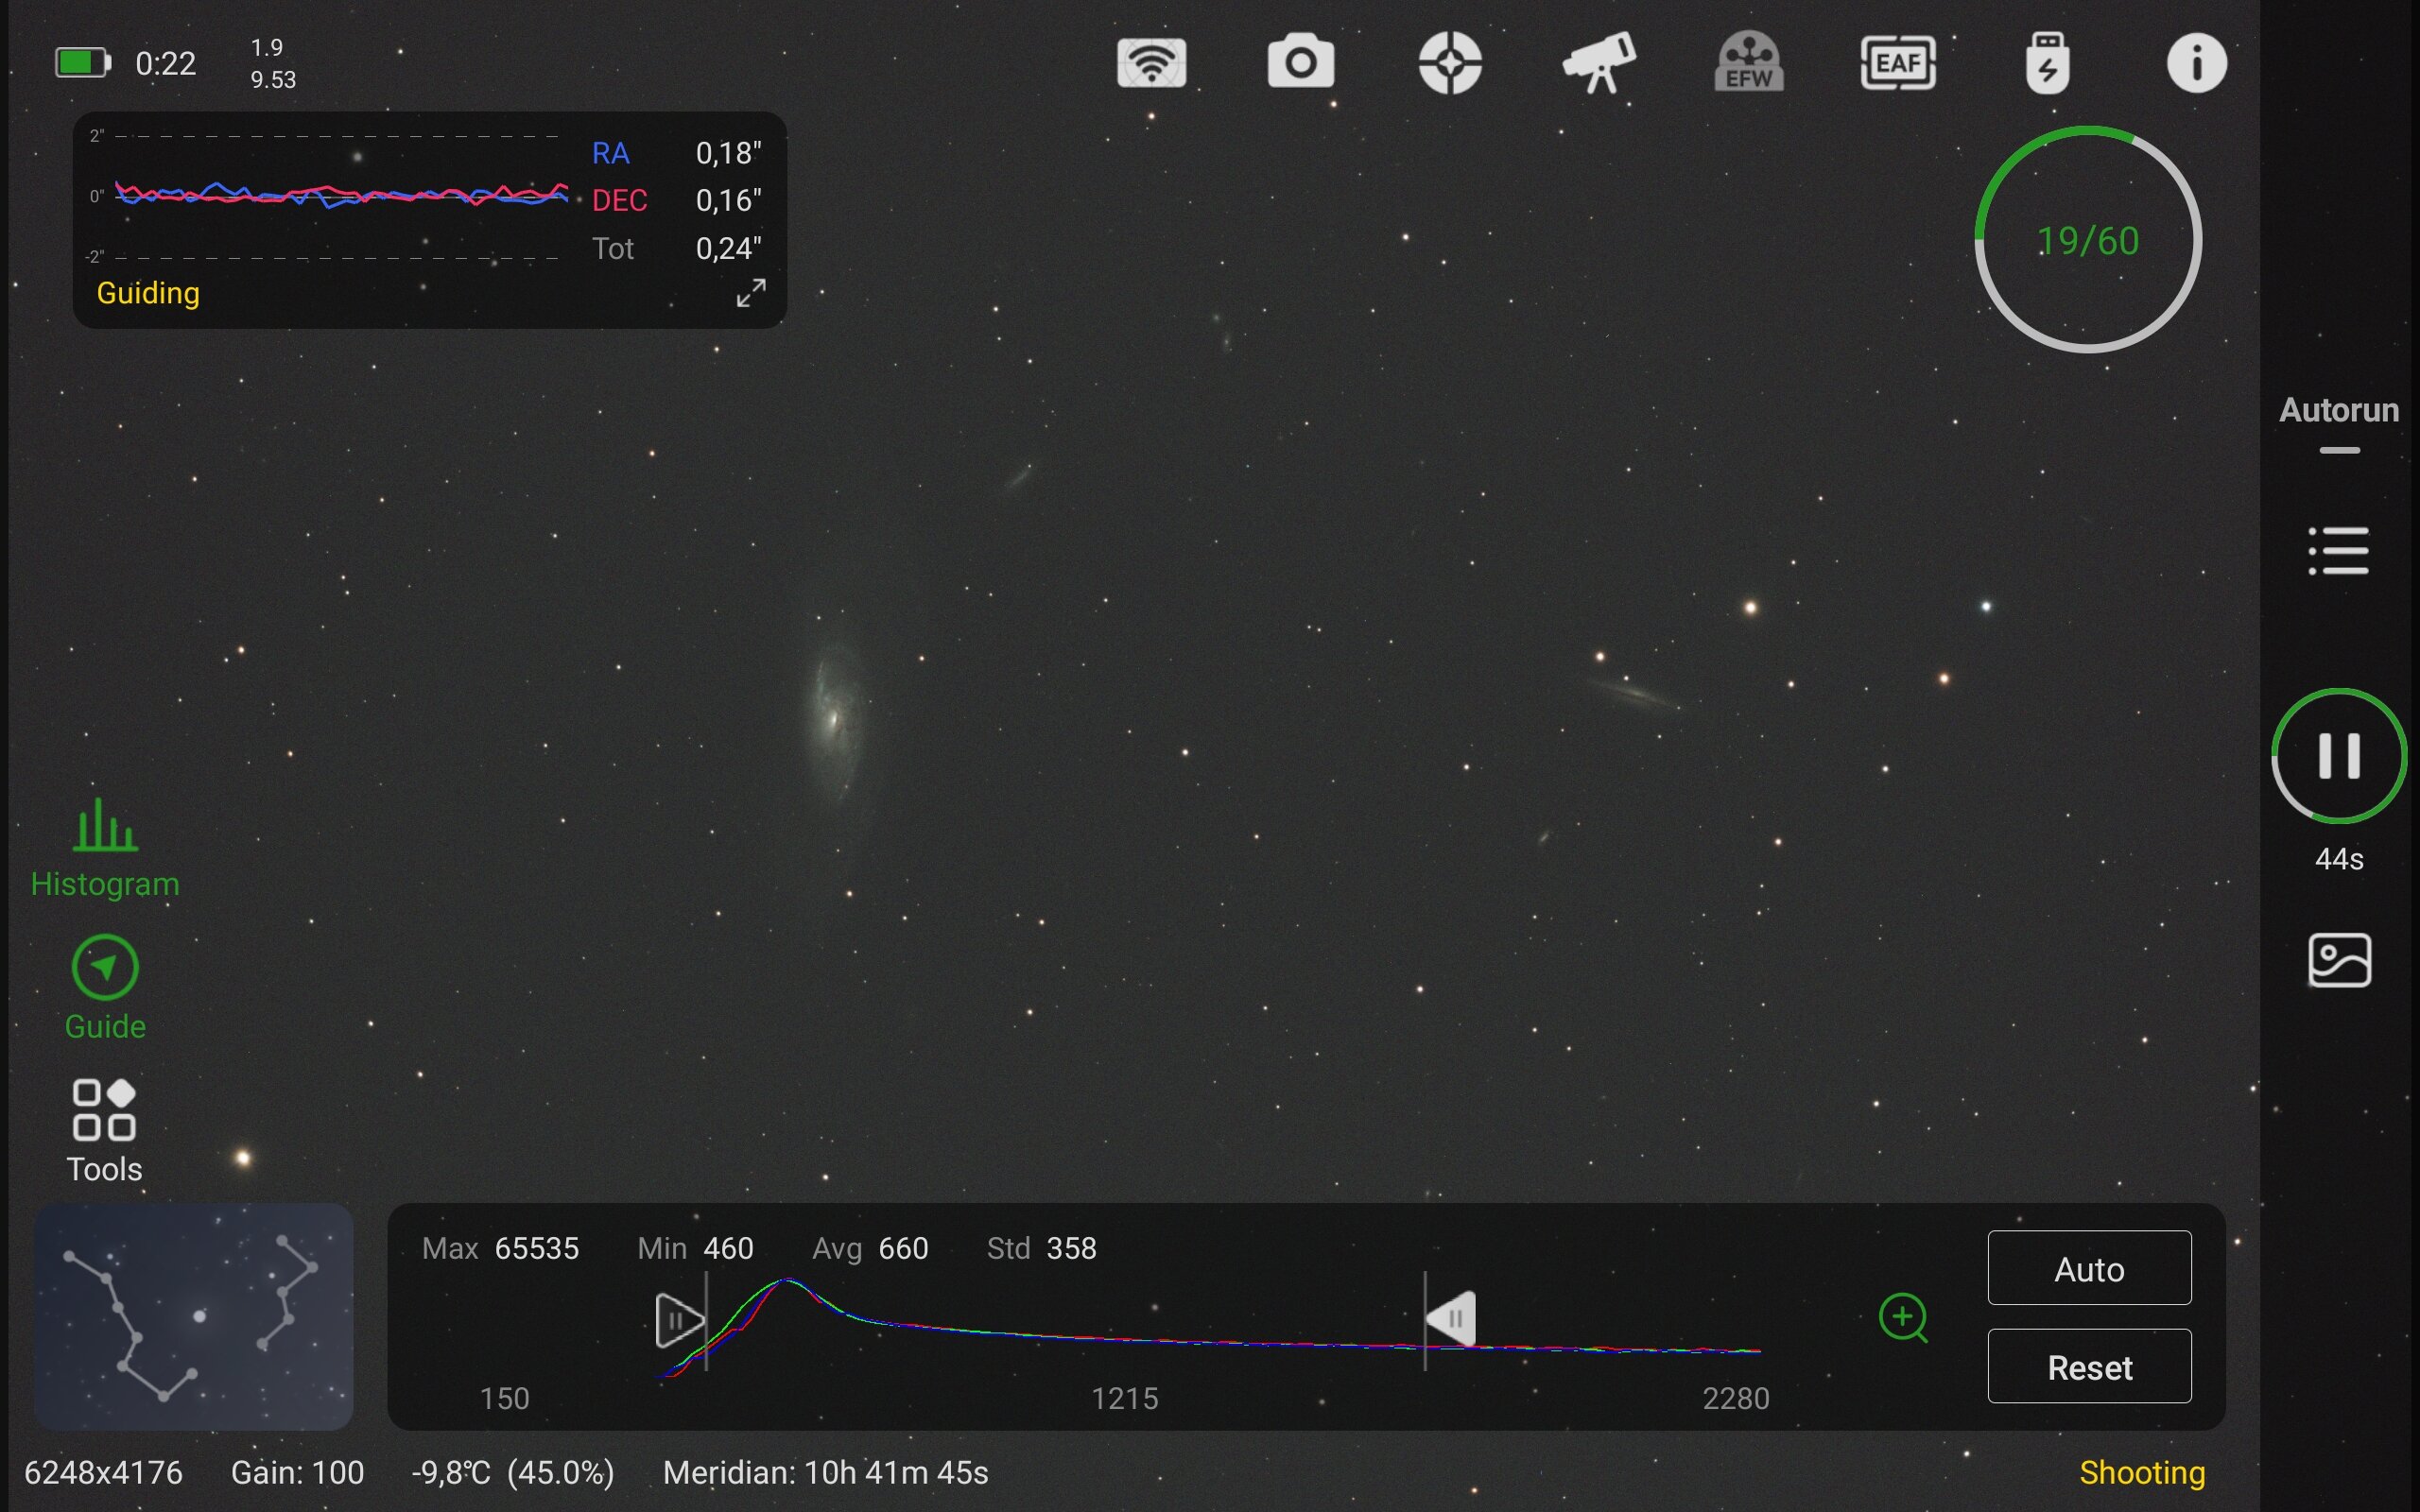Image resolution: width=2420 pixels, height=1512 pixels.
Task: Open the Autorun sequence list
Action: [2338, 551]
